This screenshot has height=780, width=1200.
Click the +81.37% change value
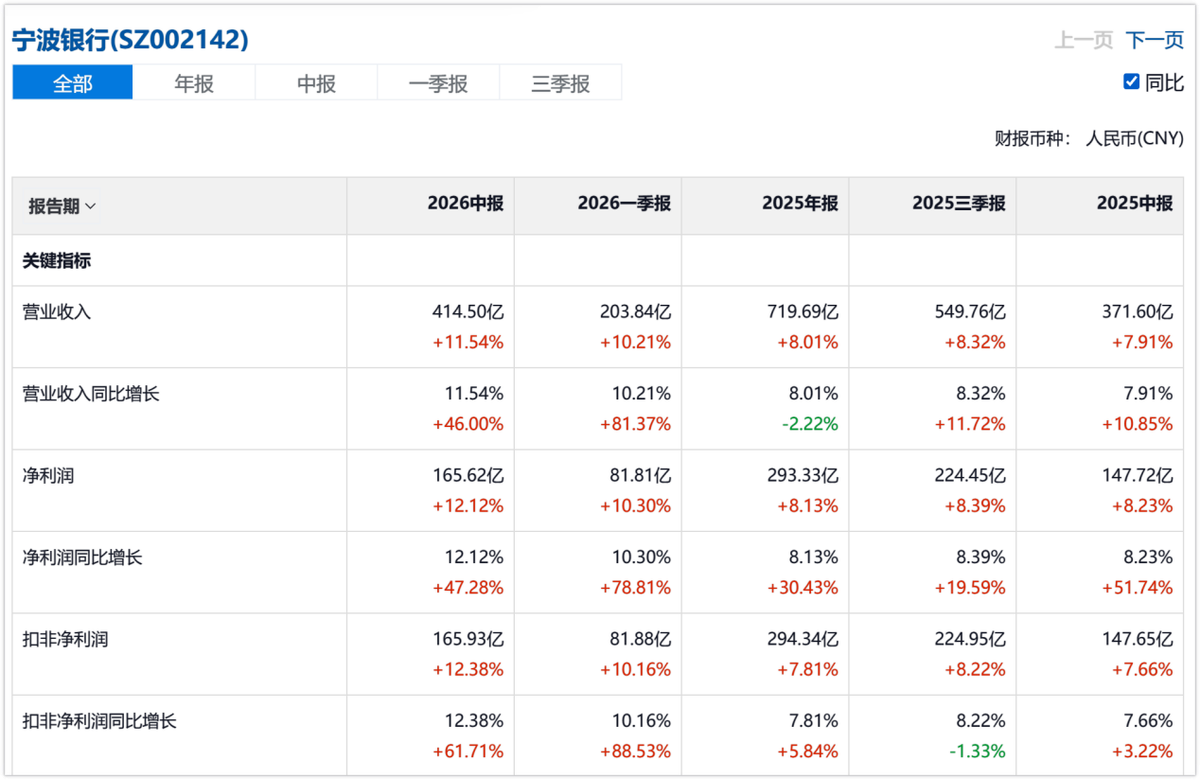tap(635, 424)
